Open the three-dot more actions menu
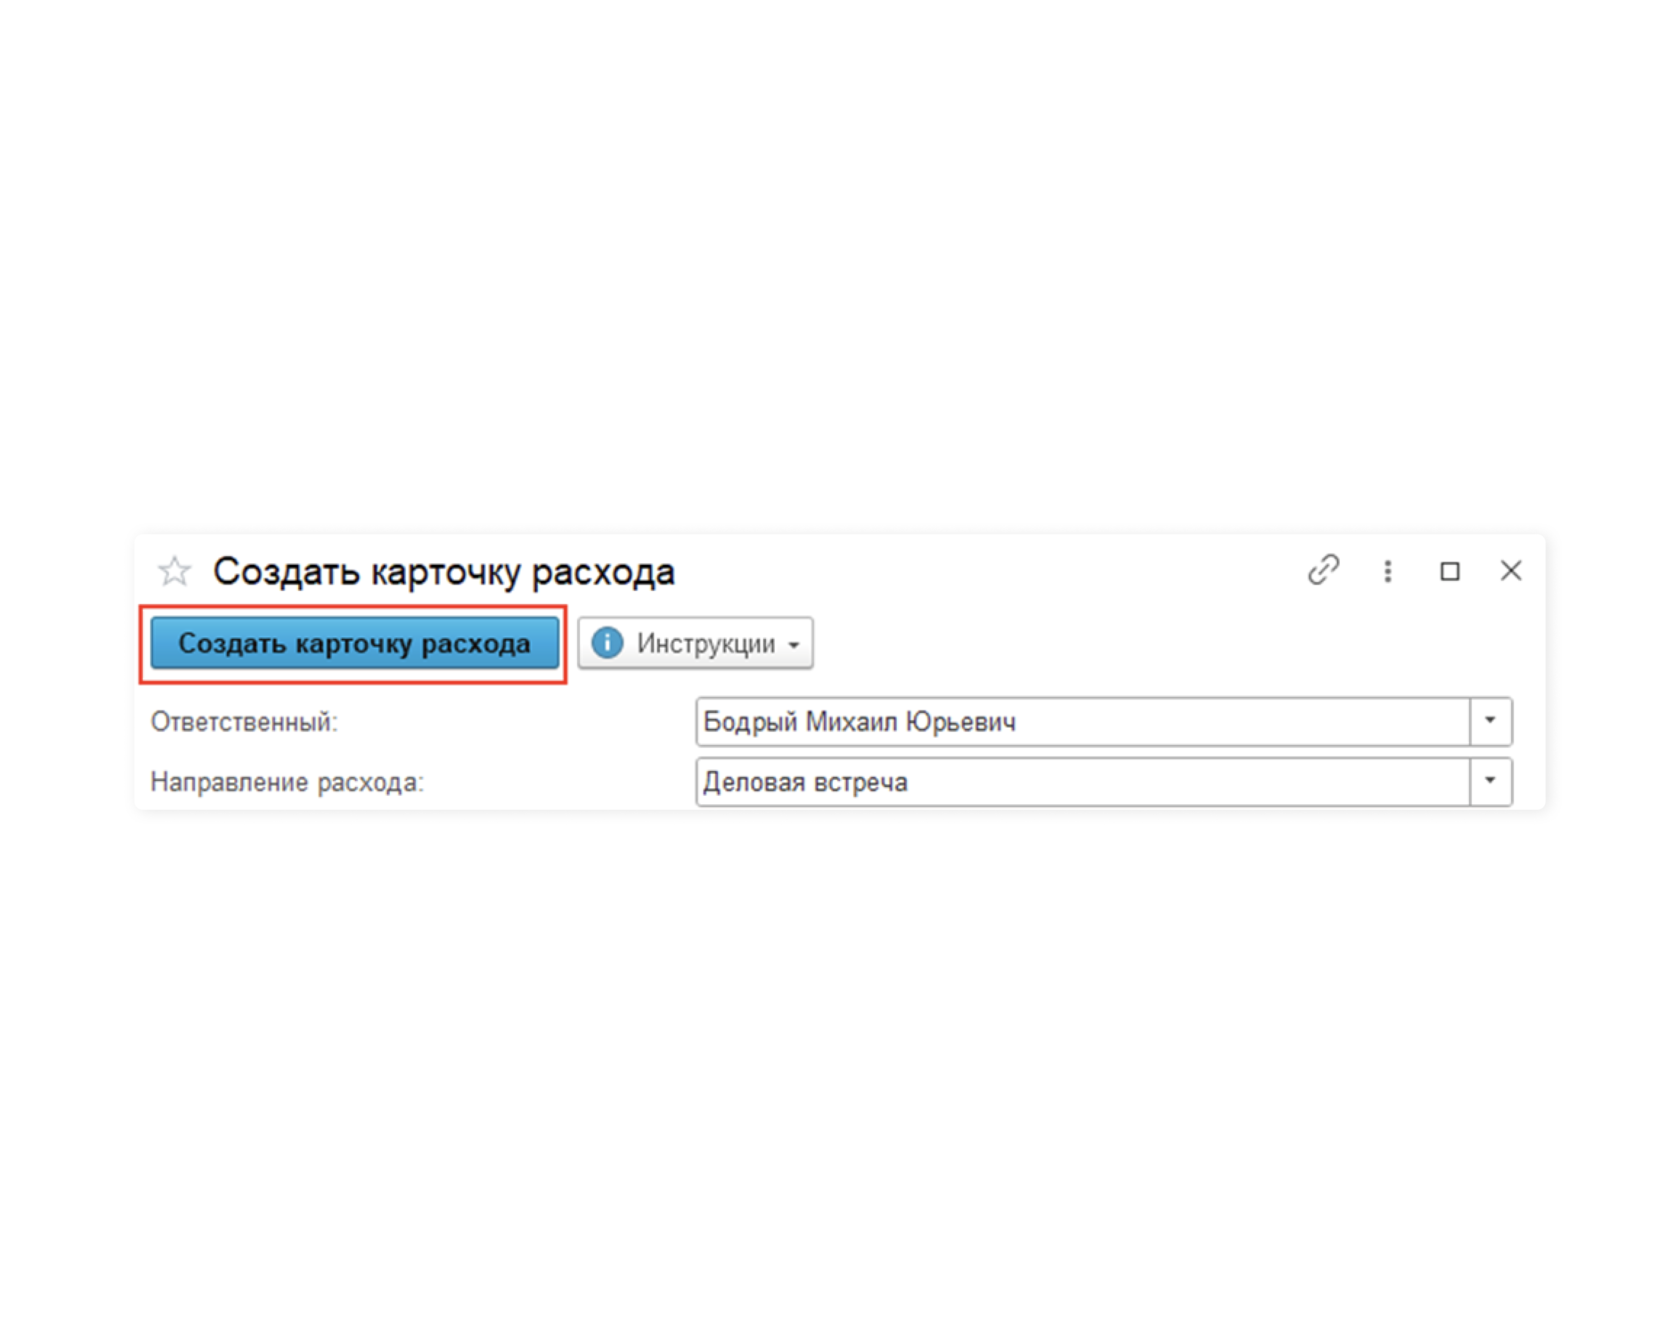Viewport: 1680px width, 1344px height. [1387, 571]
